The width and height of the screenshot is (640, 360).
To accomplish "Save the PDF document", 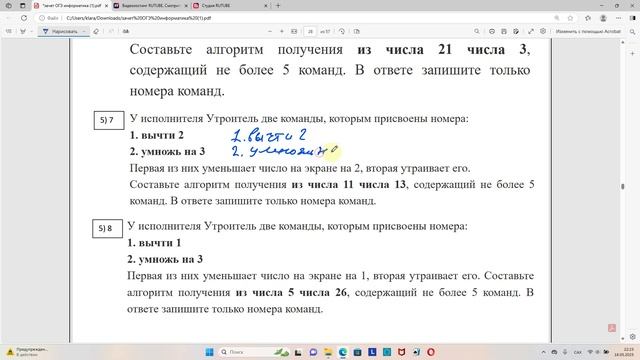I will [x=504, y=31].
